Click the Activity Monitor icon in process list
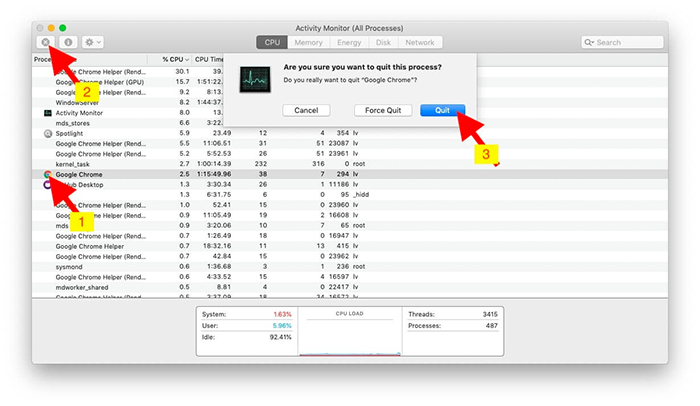700x406 pixels. (48, 113)
